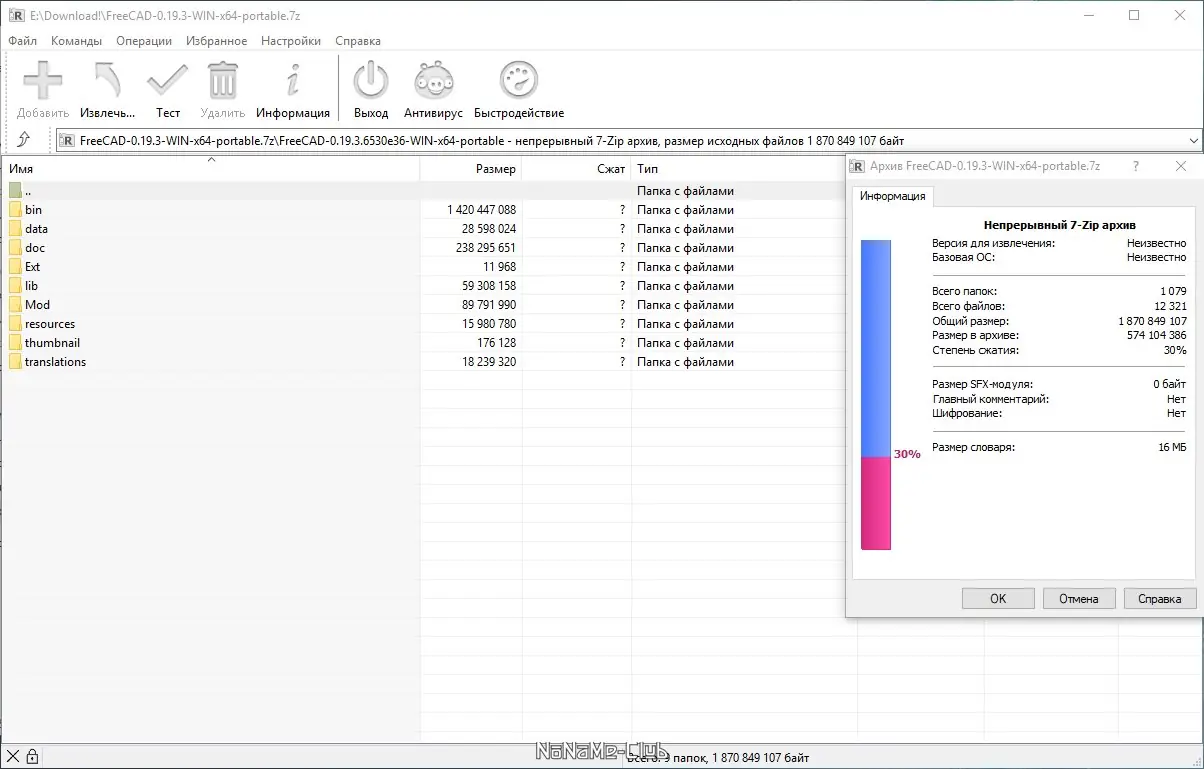Launch the Антивирус pig icon
This screenshot has height=769, width=1204.
434,80
